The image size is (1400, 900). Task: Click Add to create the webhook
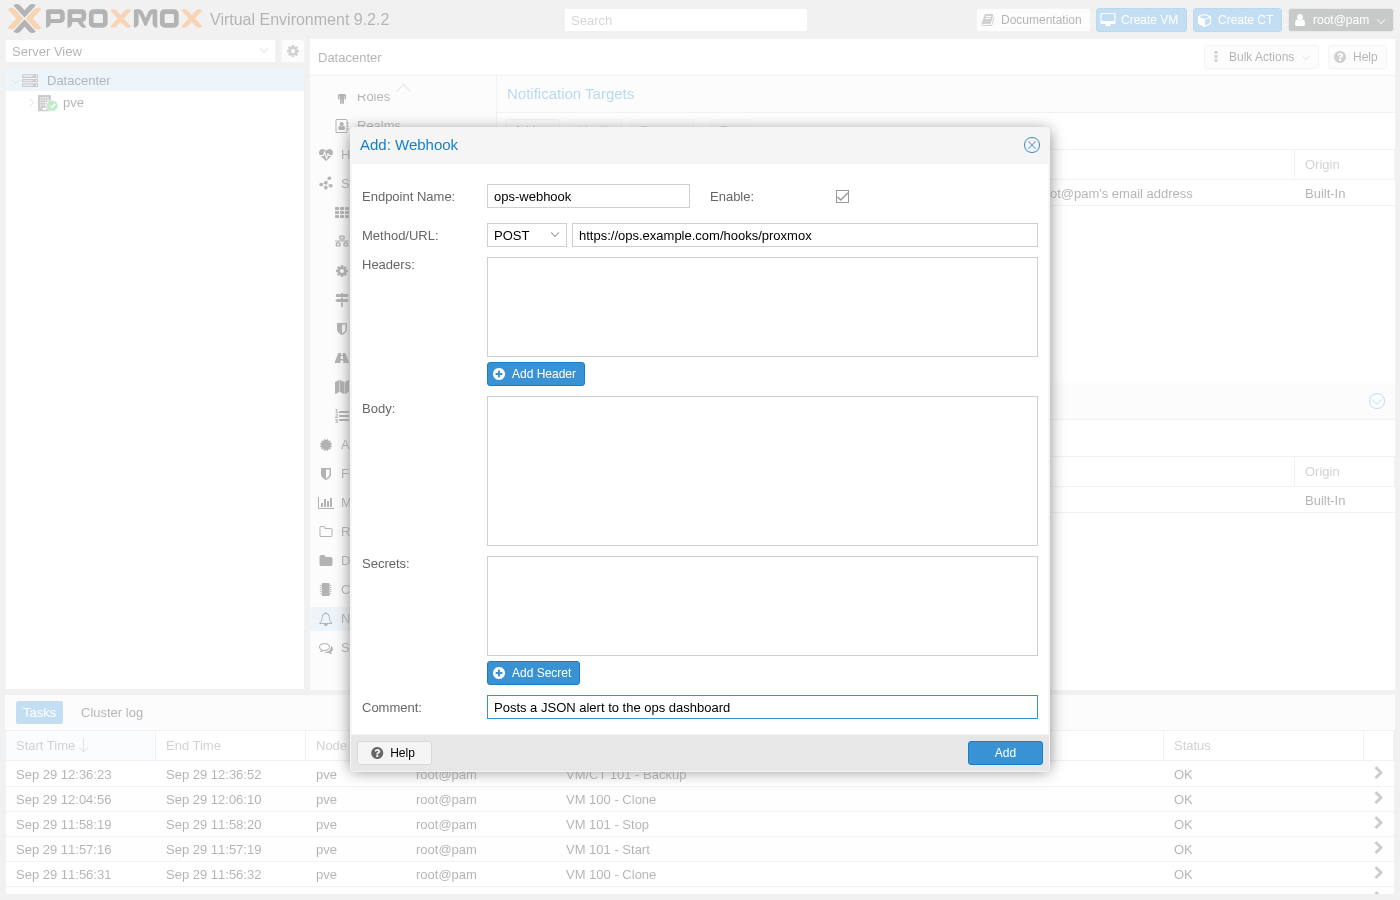pos(1005,753)
